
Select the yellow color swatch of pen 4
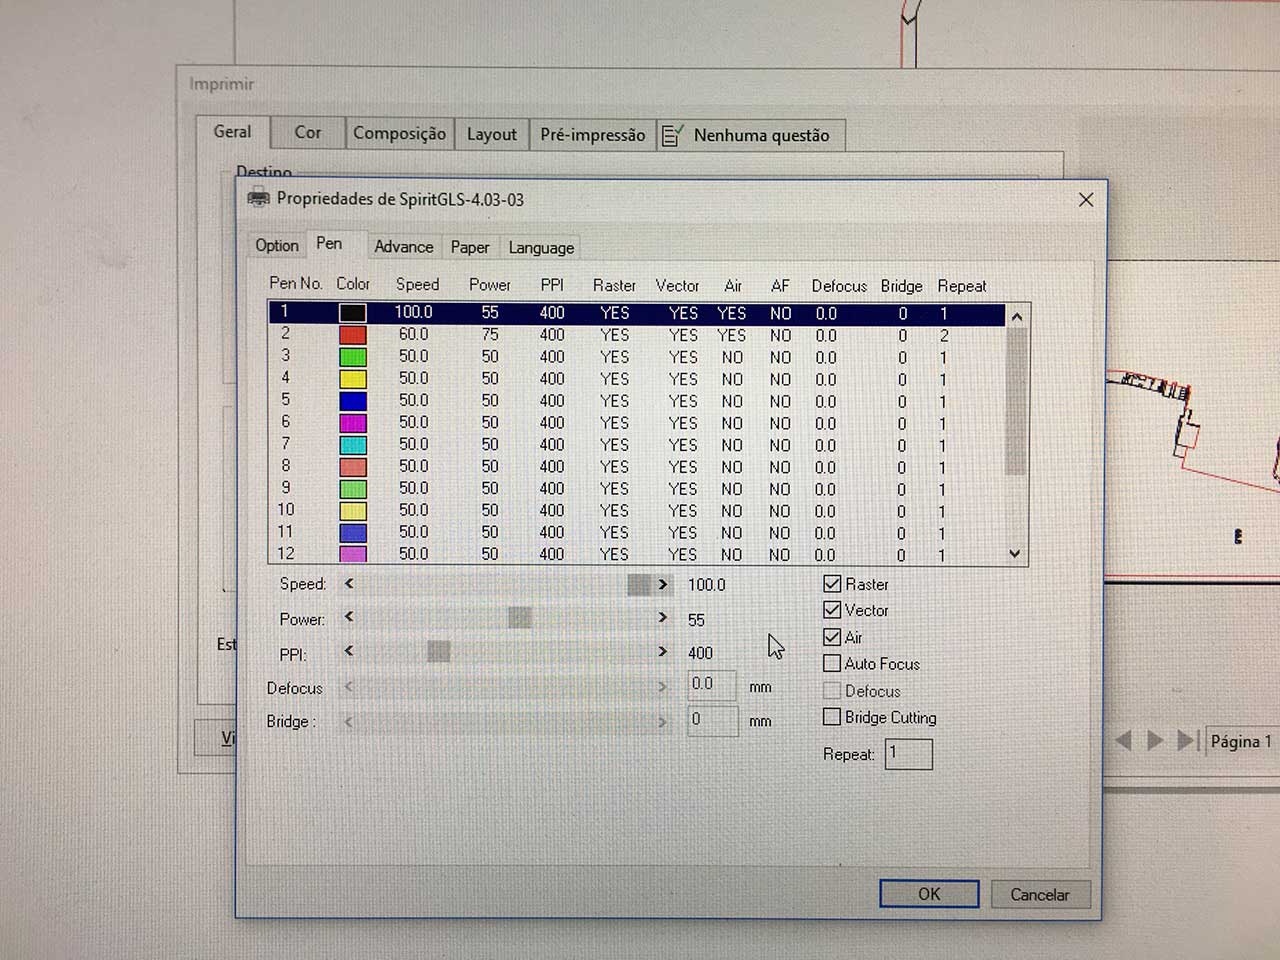point(352,379)
